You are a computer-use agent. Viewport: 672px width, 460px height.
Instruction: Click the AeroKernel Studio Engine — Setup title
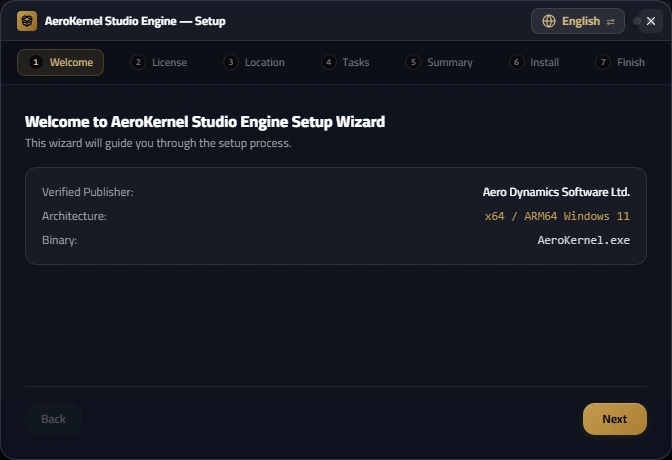(135, 21)
